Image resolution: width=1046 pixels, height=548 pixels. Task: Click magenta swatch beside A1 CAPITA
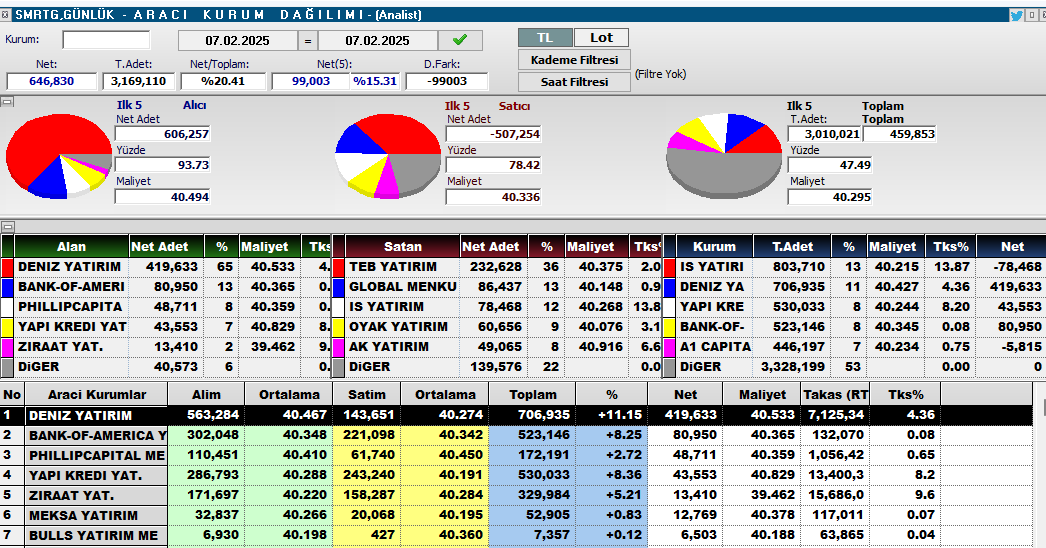tap(670, 348)
